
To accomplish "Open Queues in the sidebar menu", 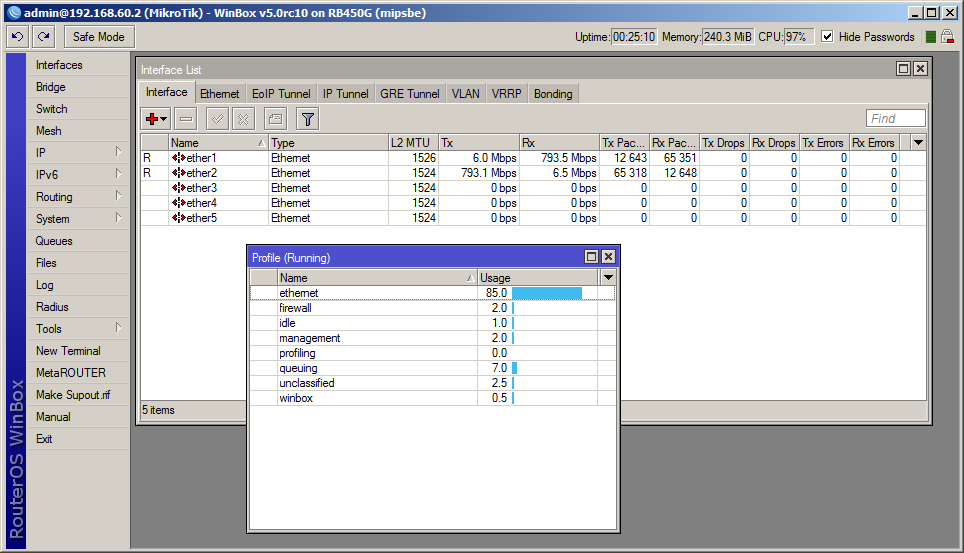I will (x=53, y=241).
